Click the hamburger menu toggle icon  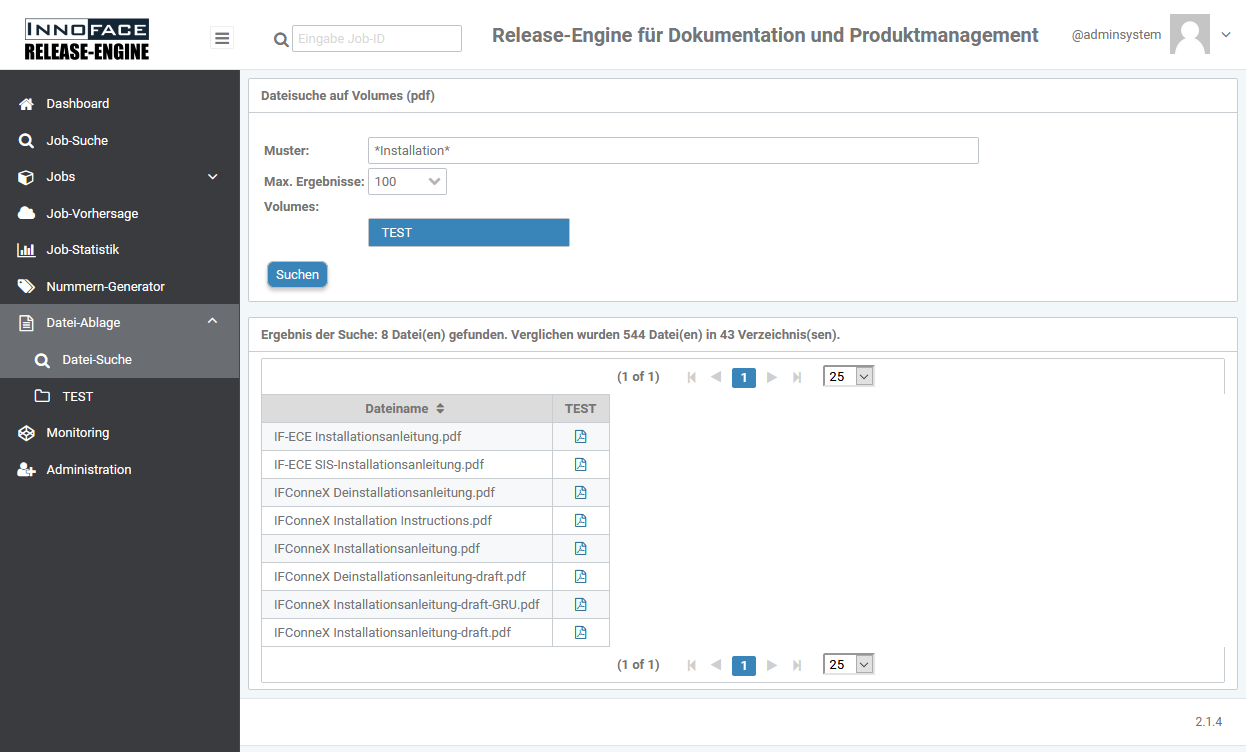point(222,38)
